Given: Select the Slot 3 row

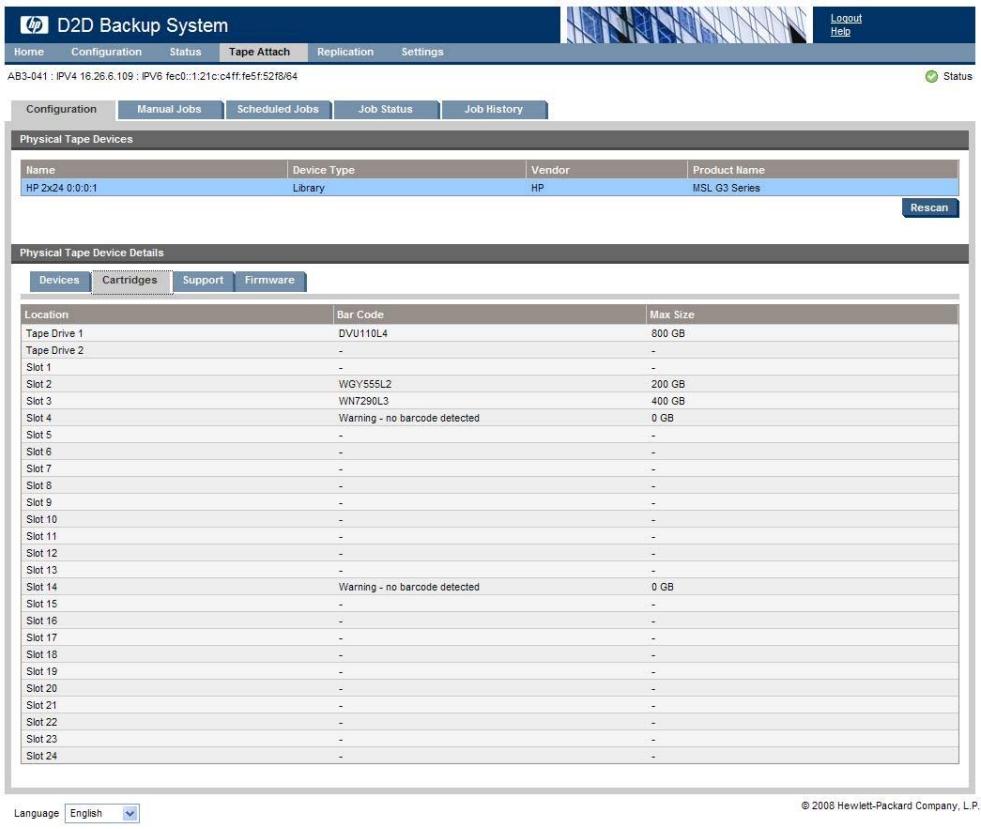Looking at the screenshot, I should (489, 401).
